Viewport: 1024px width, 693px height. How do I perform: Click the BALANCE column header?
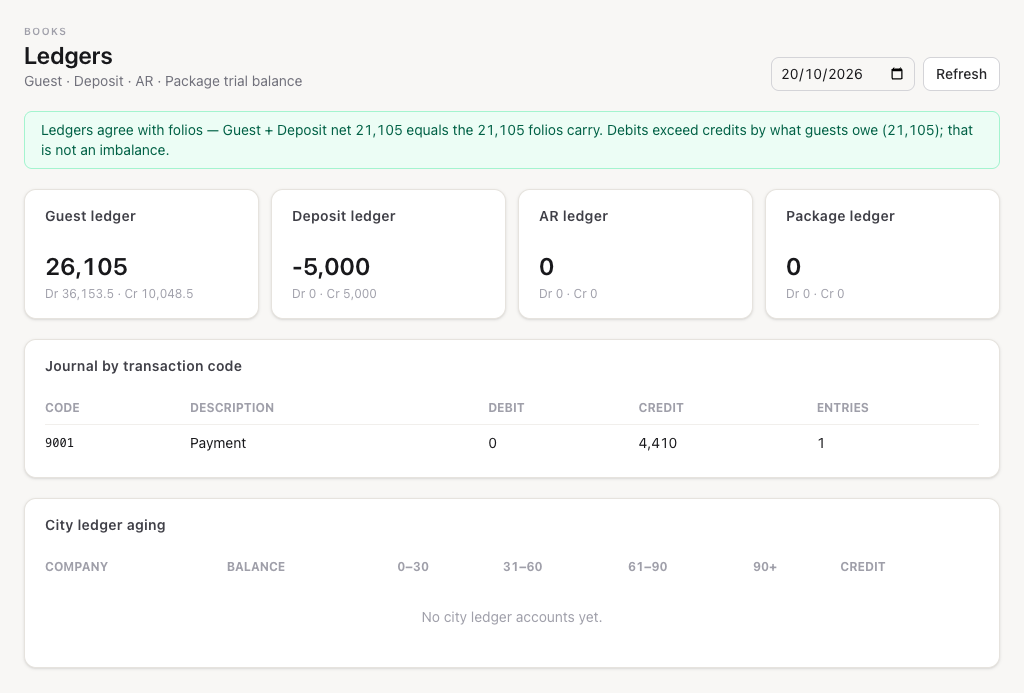(256, 567)
